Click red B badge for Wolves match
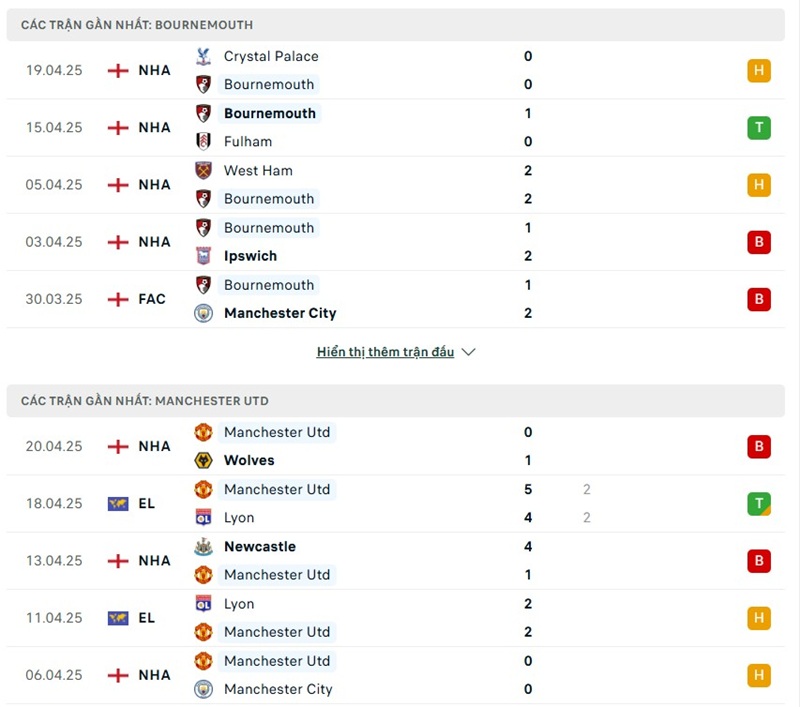The height and width of the screenshot is (707, 800). tap(759, 447)
